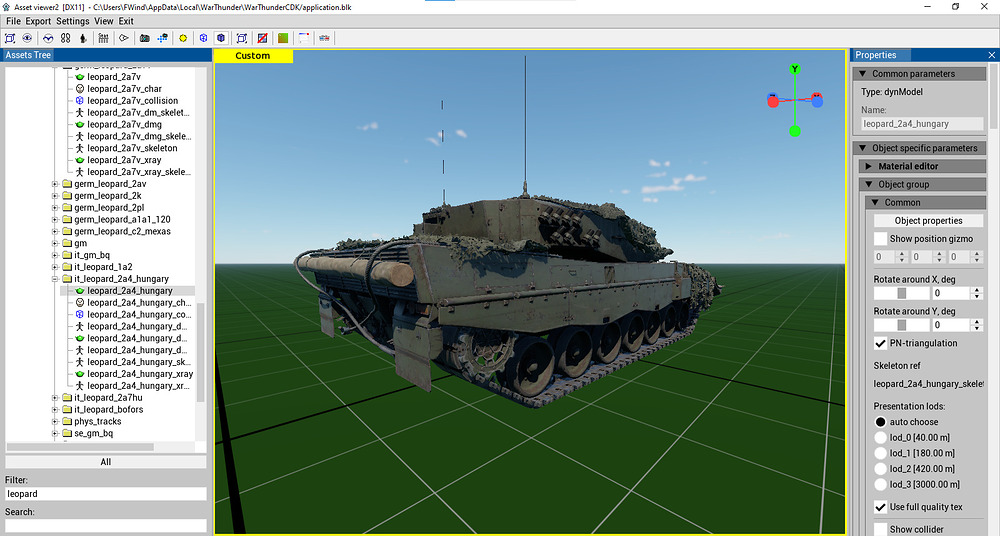Screen dimensions: 1000x536
Task: Open the Settings menu
Action: 73,21
